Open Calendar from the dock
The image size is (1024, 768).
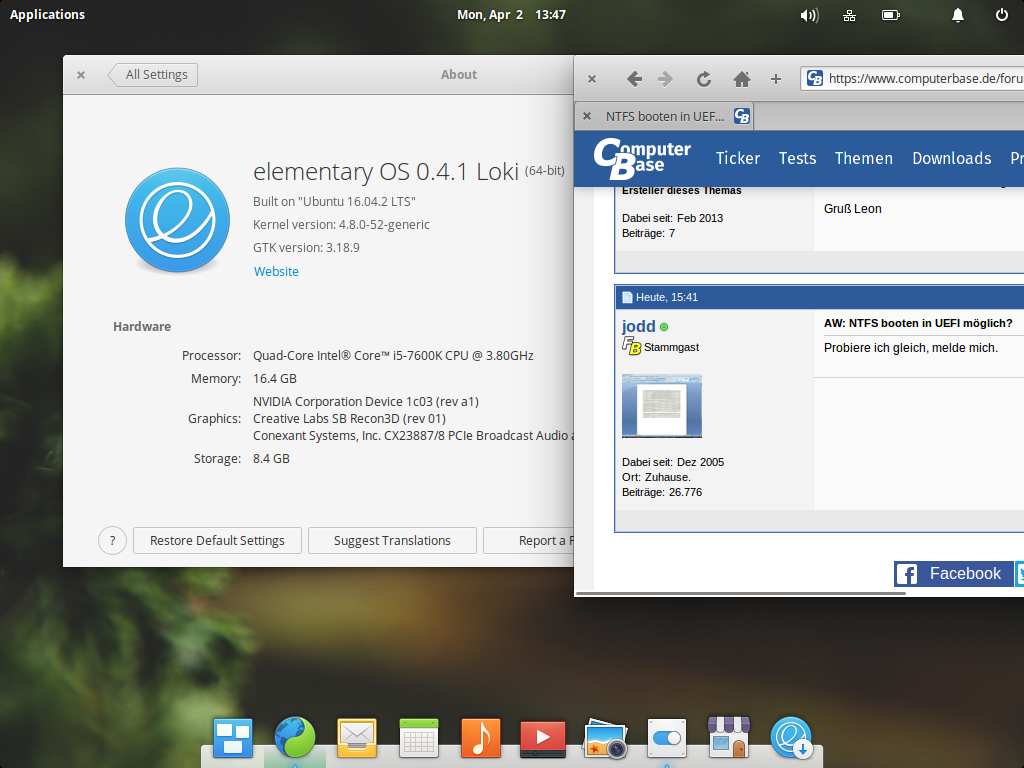419,738
